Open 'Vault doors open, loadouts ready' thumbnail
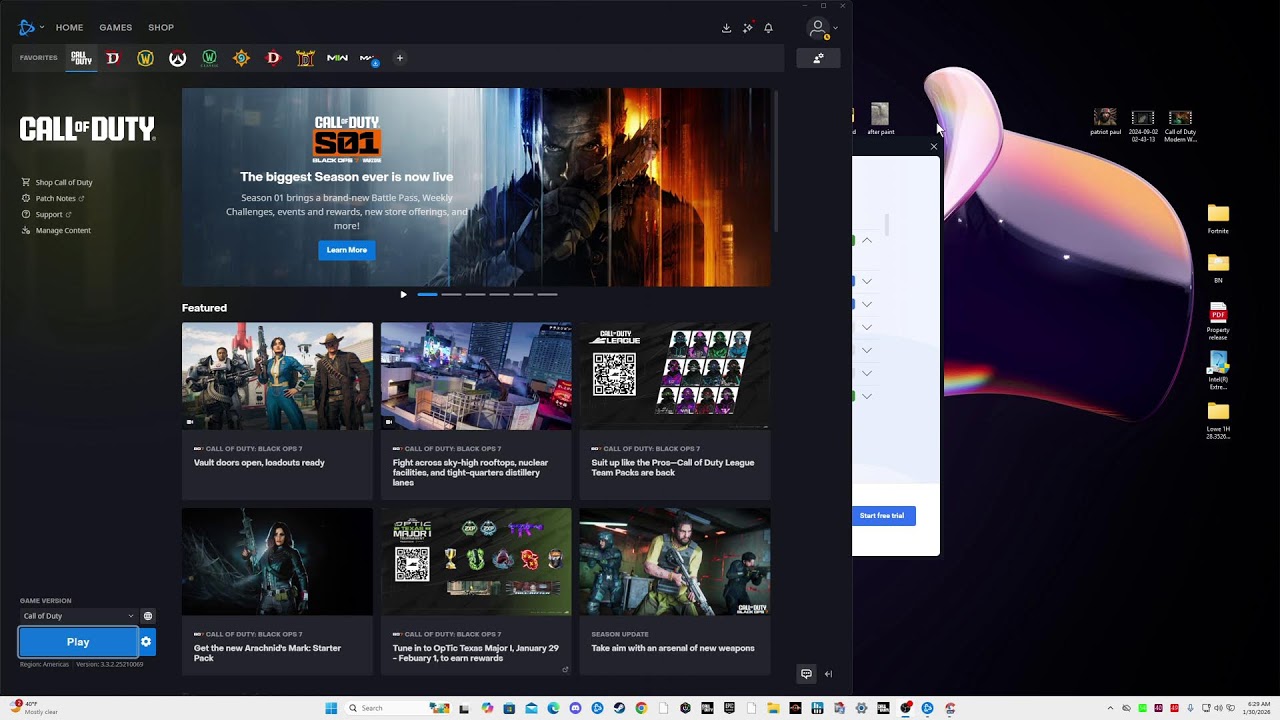 point(277,376)
